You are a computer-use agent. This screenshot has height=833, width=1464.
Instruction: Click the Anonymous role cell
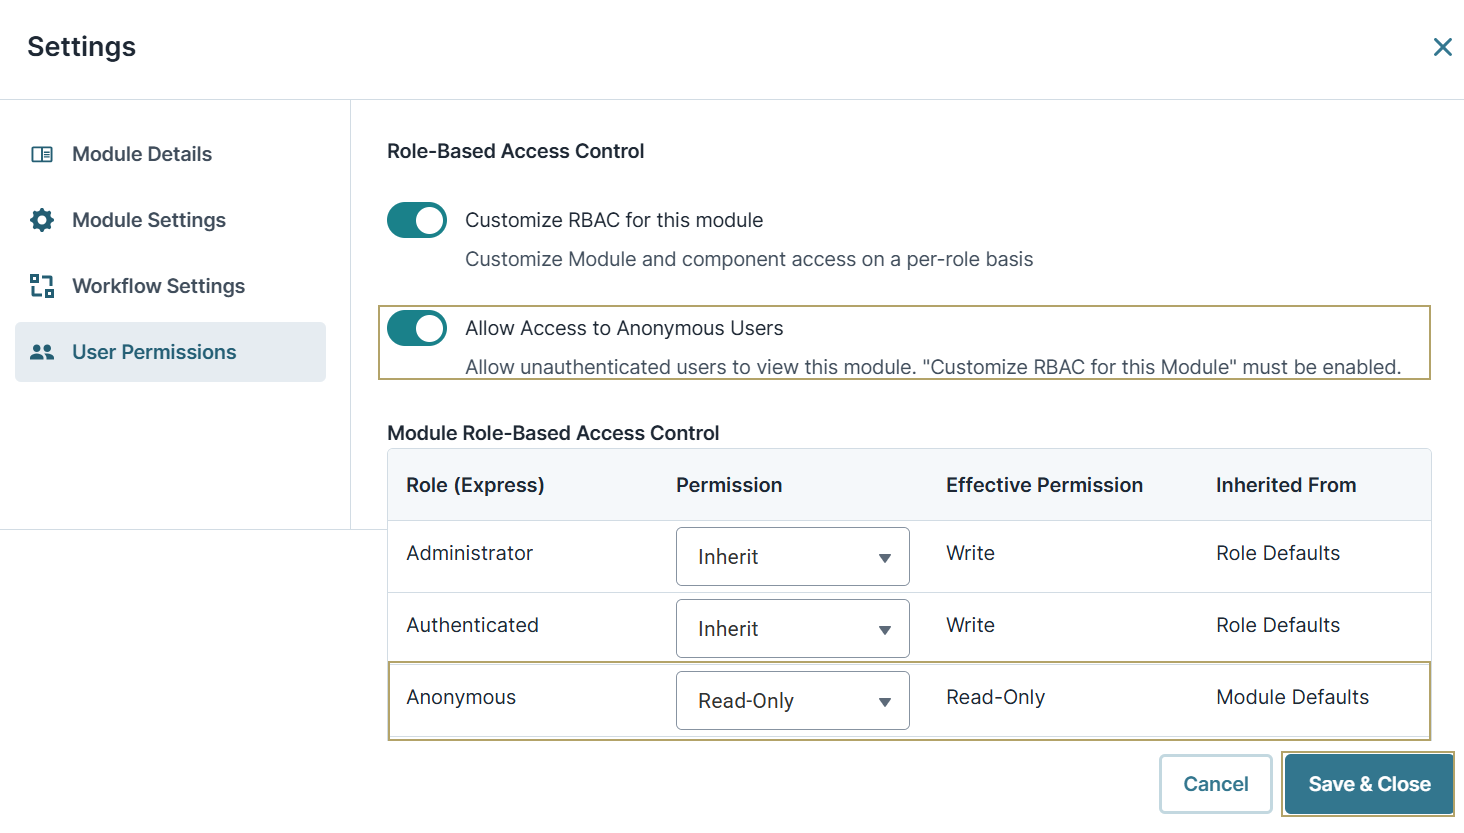[x=461, y=697]
